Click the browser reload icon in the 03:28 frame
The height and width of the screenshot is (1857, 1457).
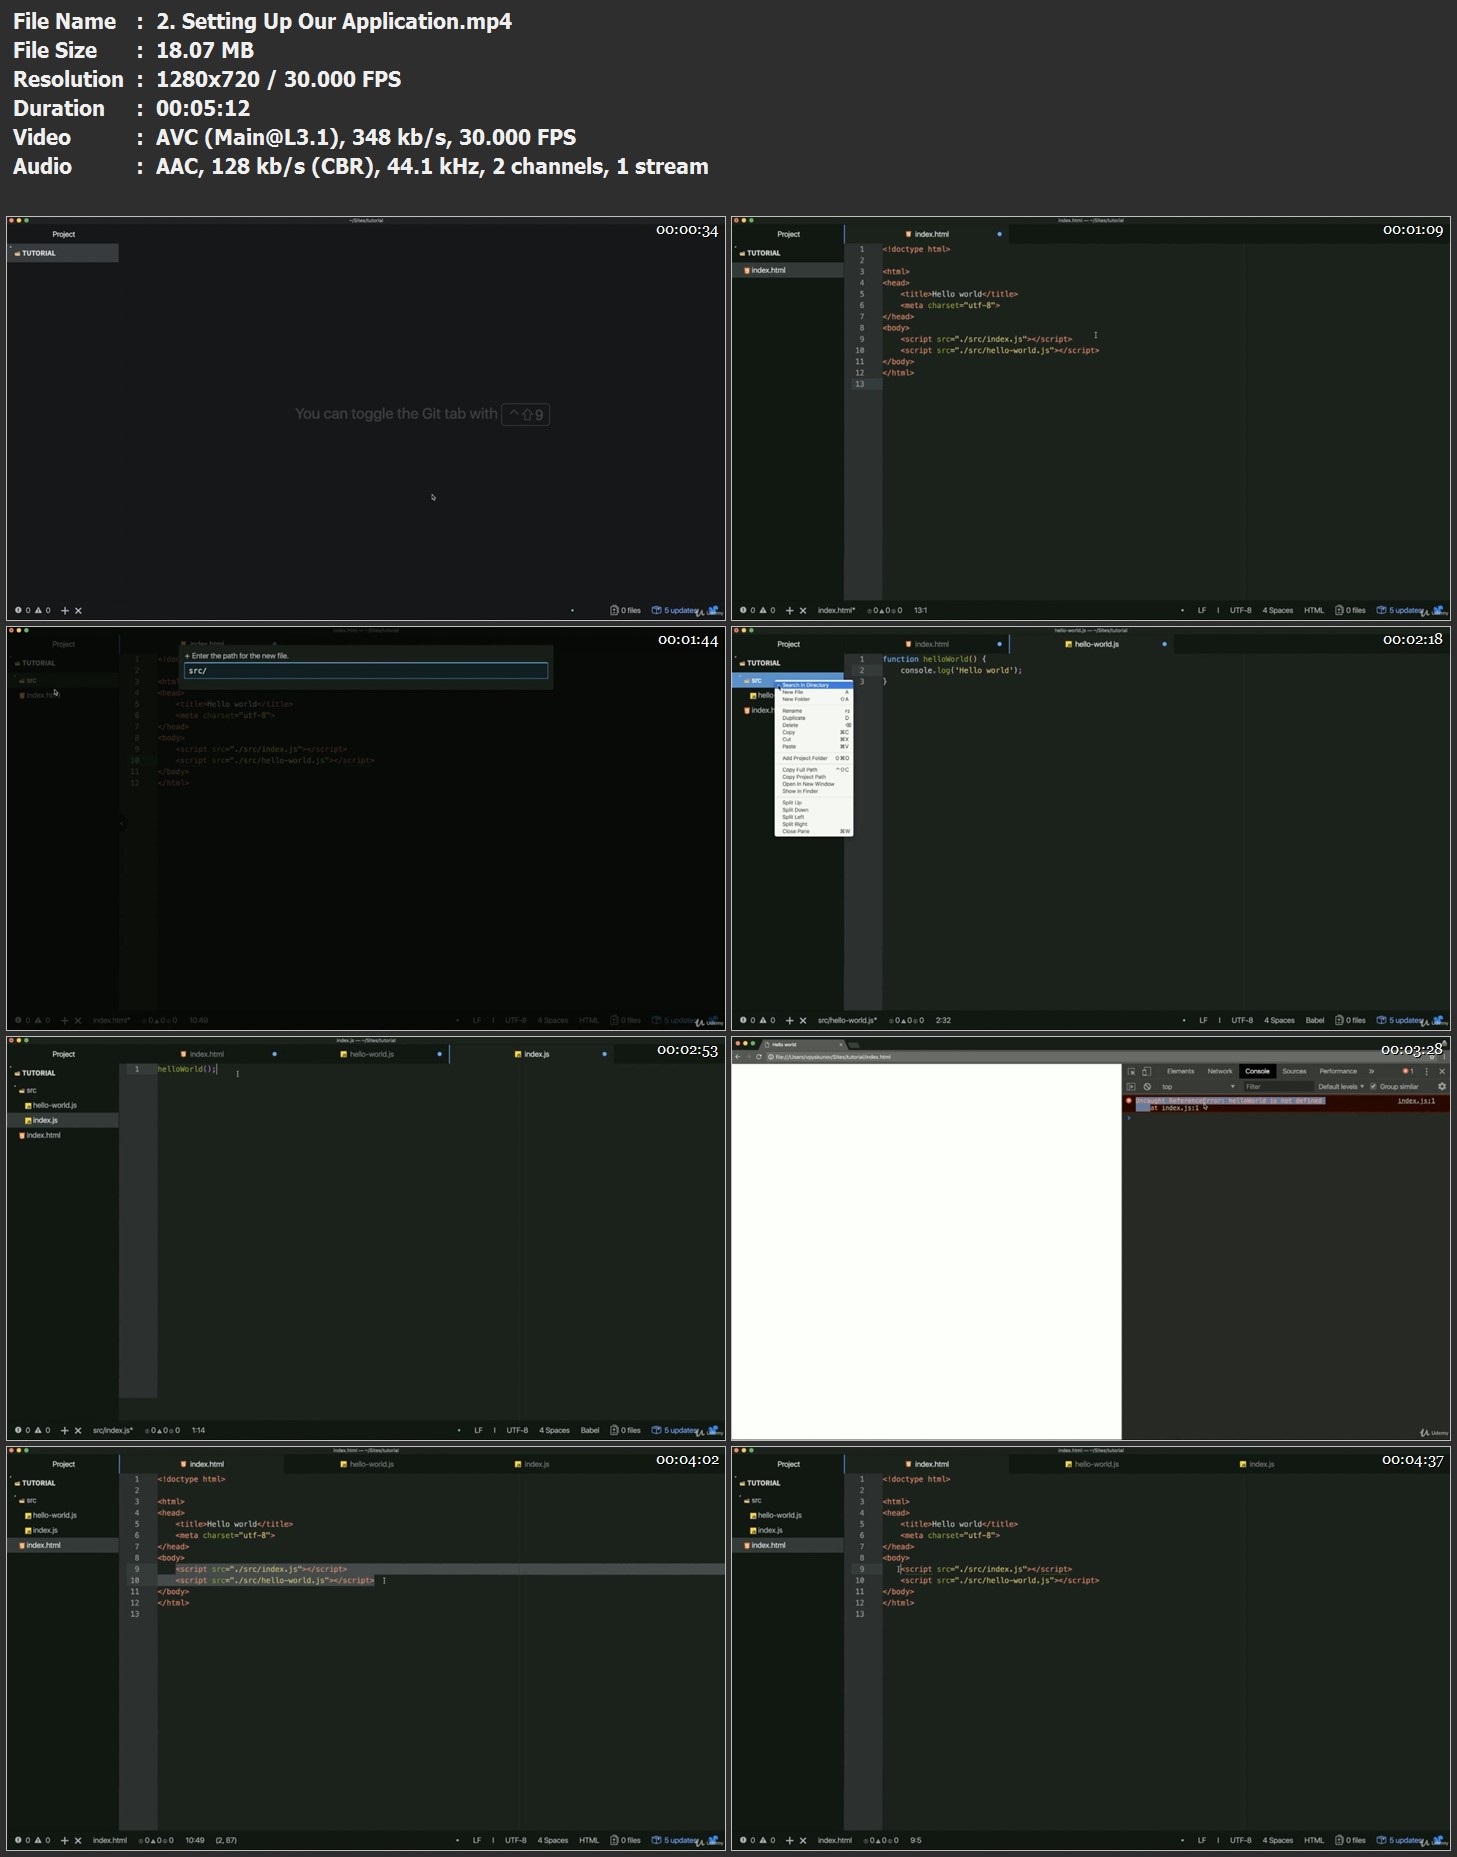tap(759, 1056)
